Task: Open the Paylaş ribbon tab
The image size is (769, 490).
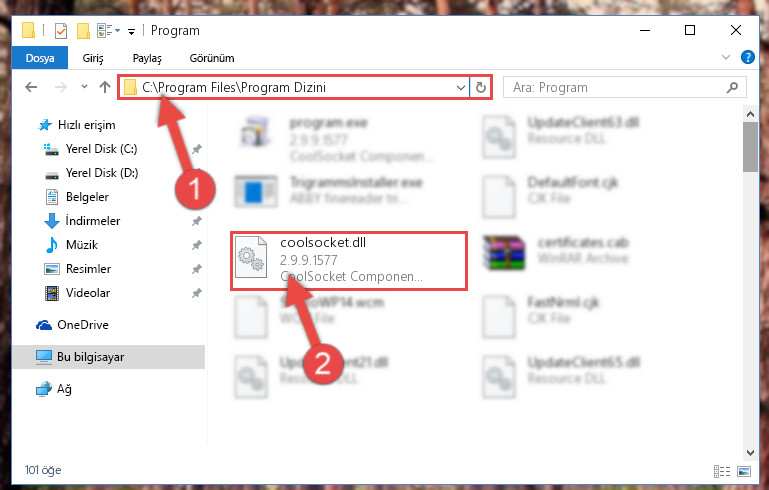Action: [x=147, y=58]
